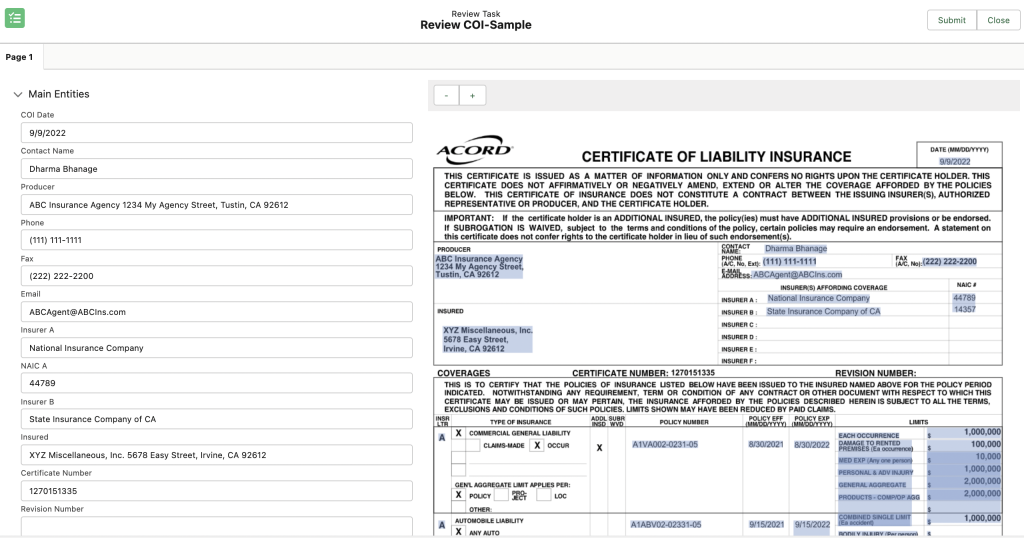Click the ACORD logo in certificate
The height and width of the screenshot is (538, 1024).
tap(475, 150)
